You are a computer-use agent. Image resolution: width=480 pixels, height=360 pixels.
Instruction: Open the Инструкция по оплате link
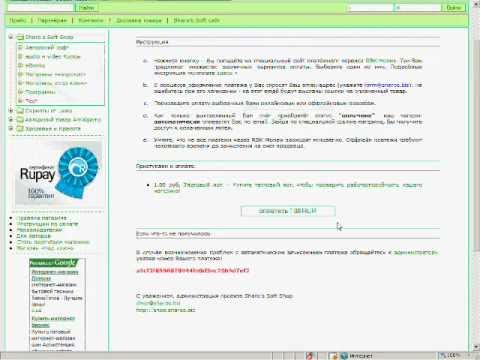tap(47, 224)
